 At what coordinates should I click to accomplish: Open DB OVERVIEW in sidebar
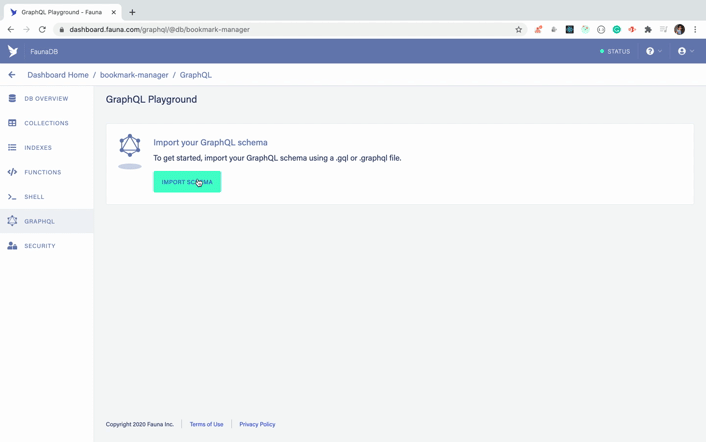tap(46, 99)
